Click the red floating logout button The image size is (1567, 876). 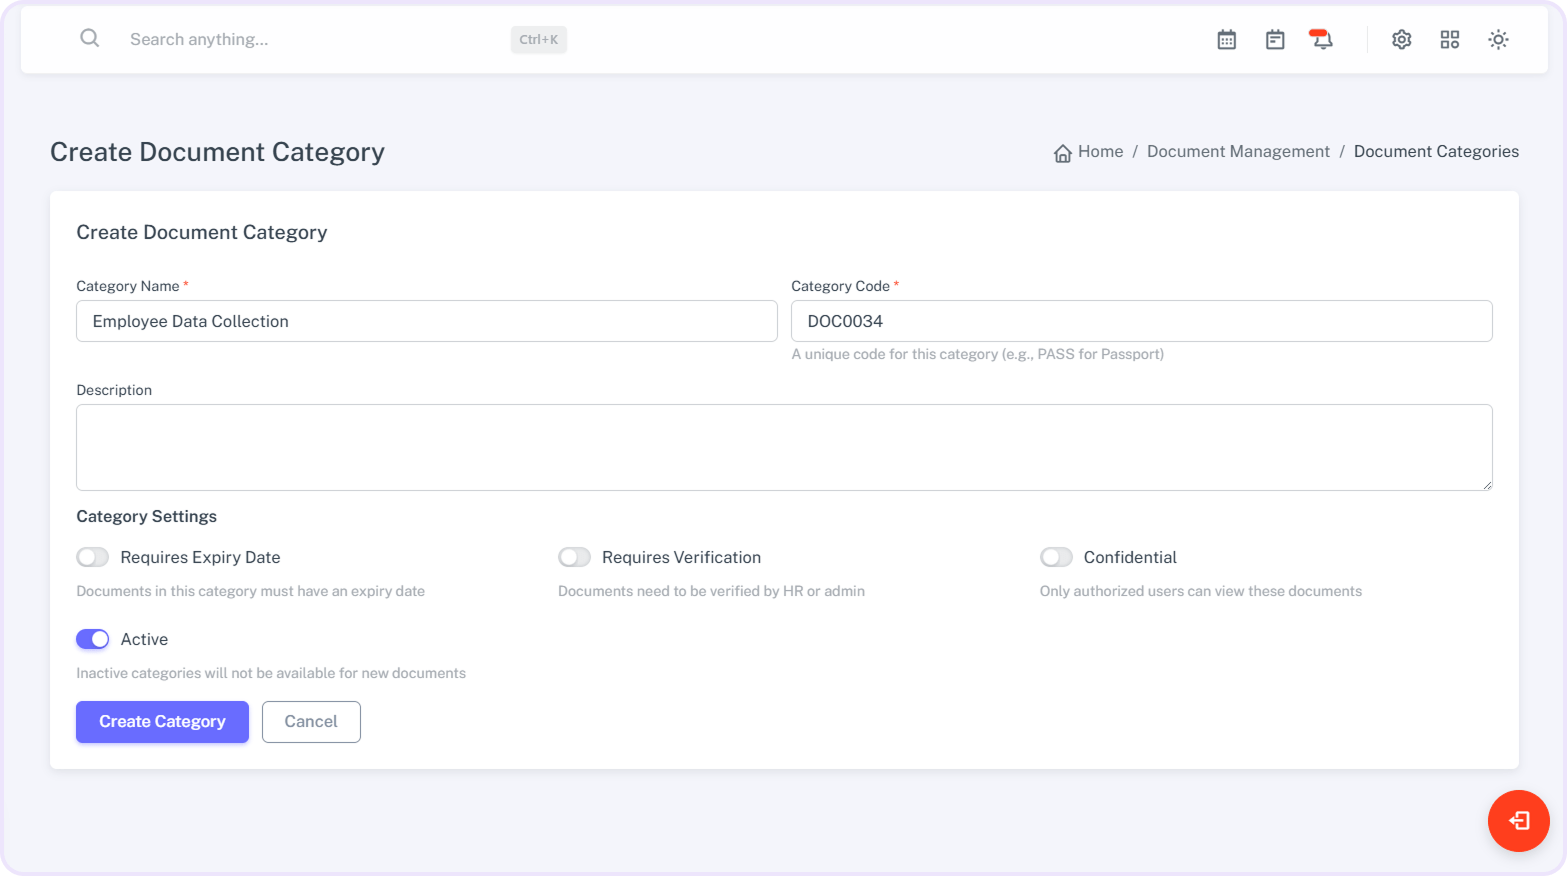pos(1518,821)
